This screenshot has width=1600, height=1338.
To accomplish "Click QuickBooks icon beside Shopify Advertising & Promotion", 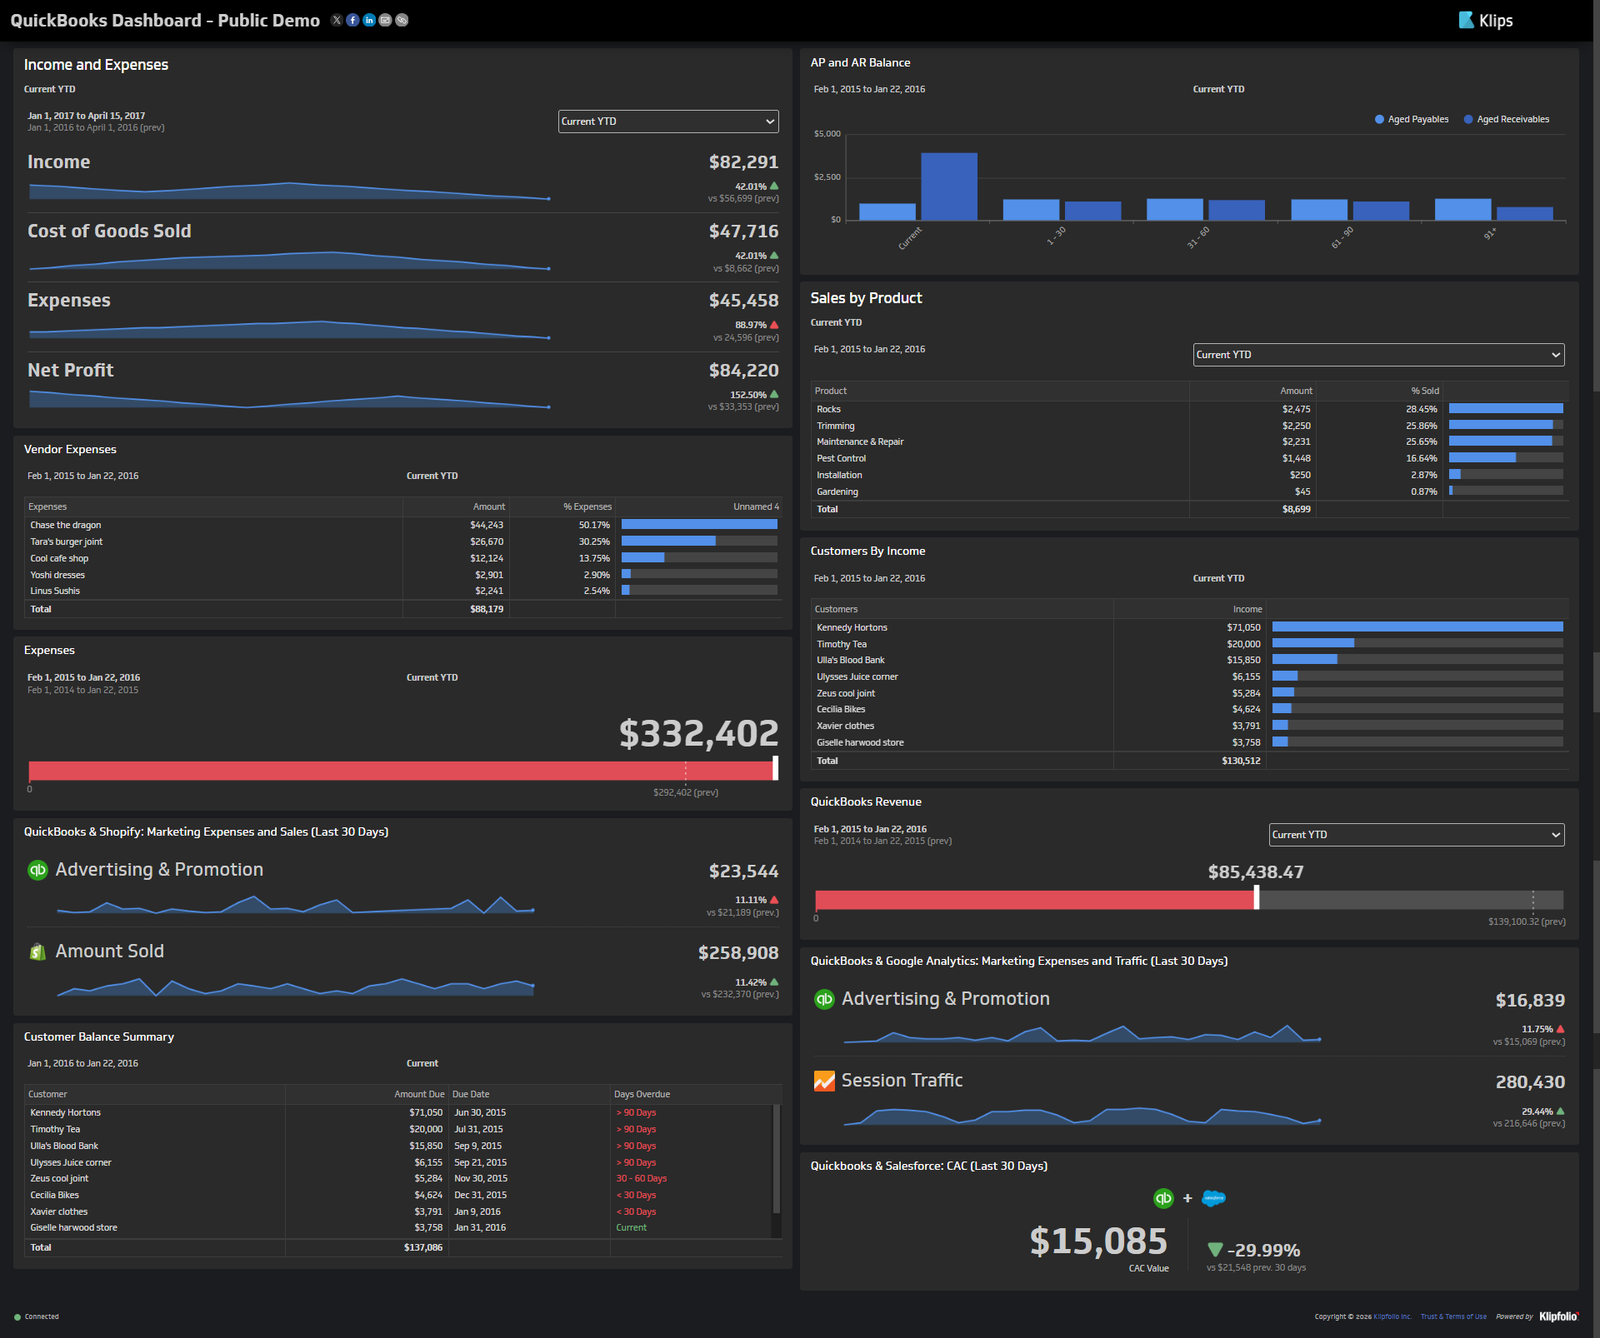I will pos(38,870).
